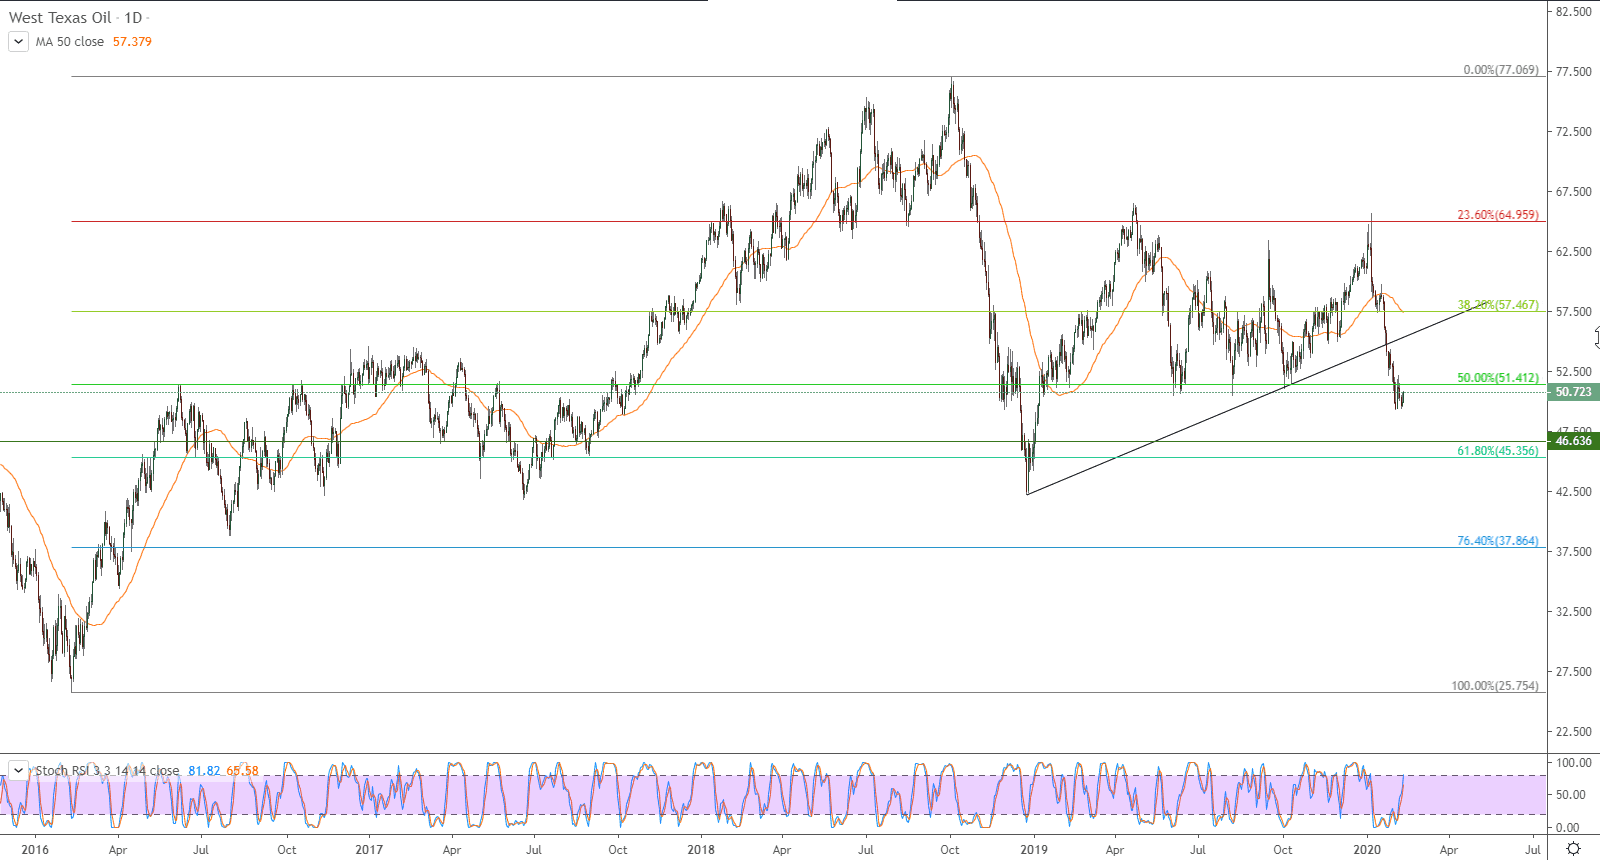Click the 2018 time axis label

coord(701,850)
